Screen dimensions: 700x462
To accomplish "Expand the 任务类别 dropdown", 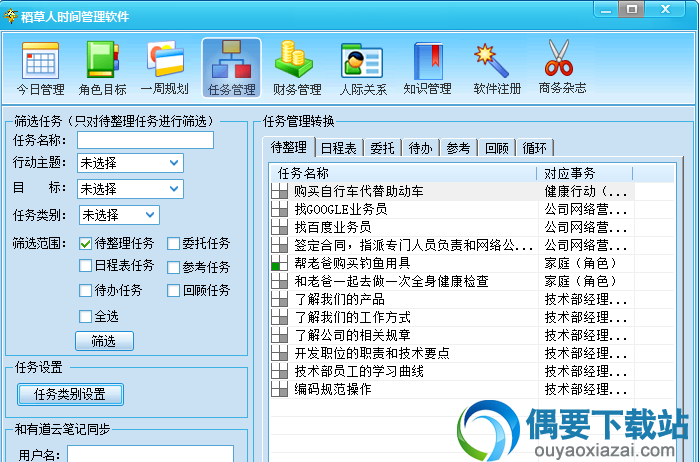I will point(150,215).
